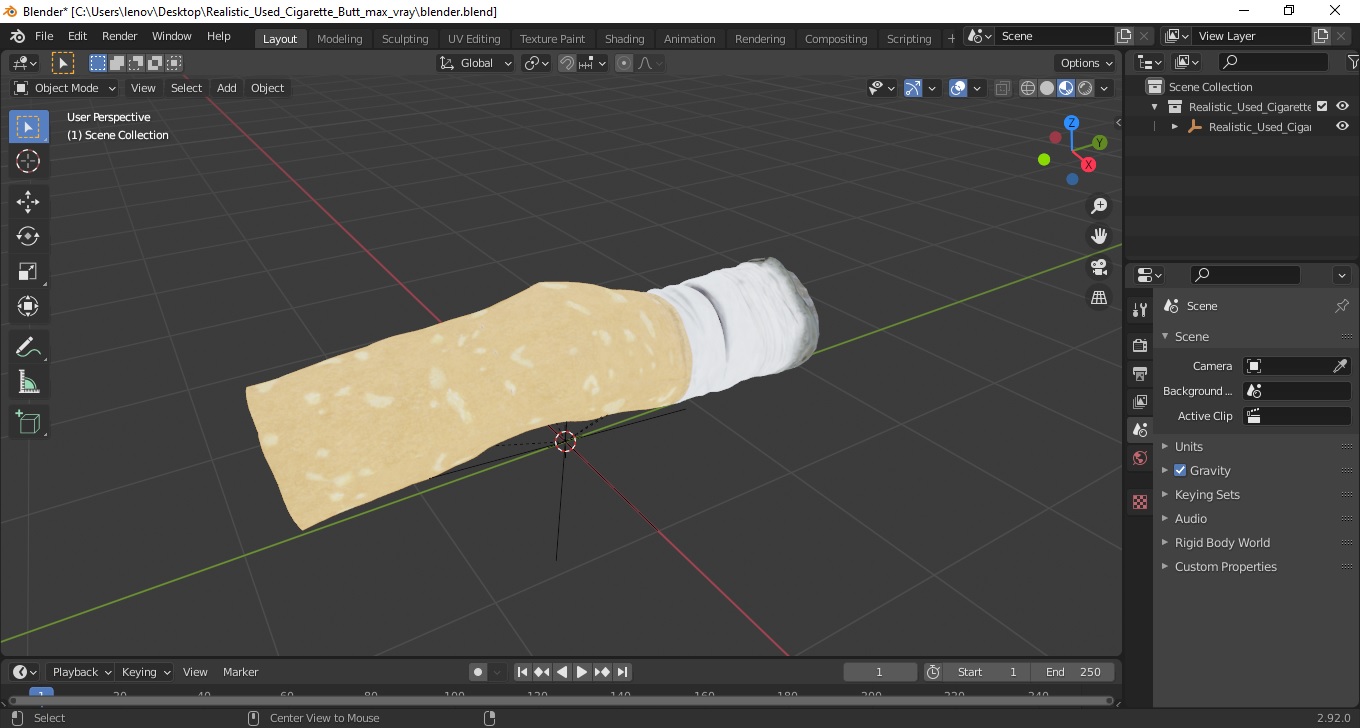Click the Blender logo menu icon
This screenshot has height=728, width=1360.
pyautogui.click(x=17, y=36)
